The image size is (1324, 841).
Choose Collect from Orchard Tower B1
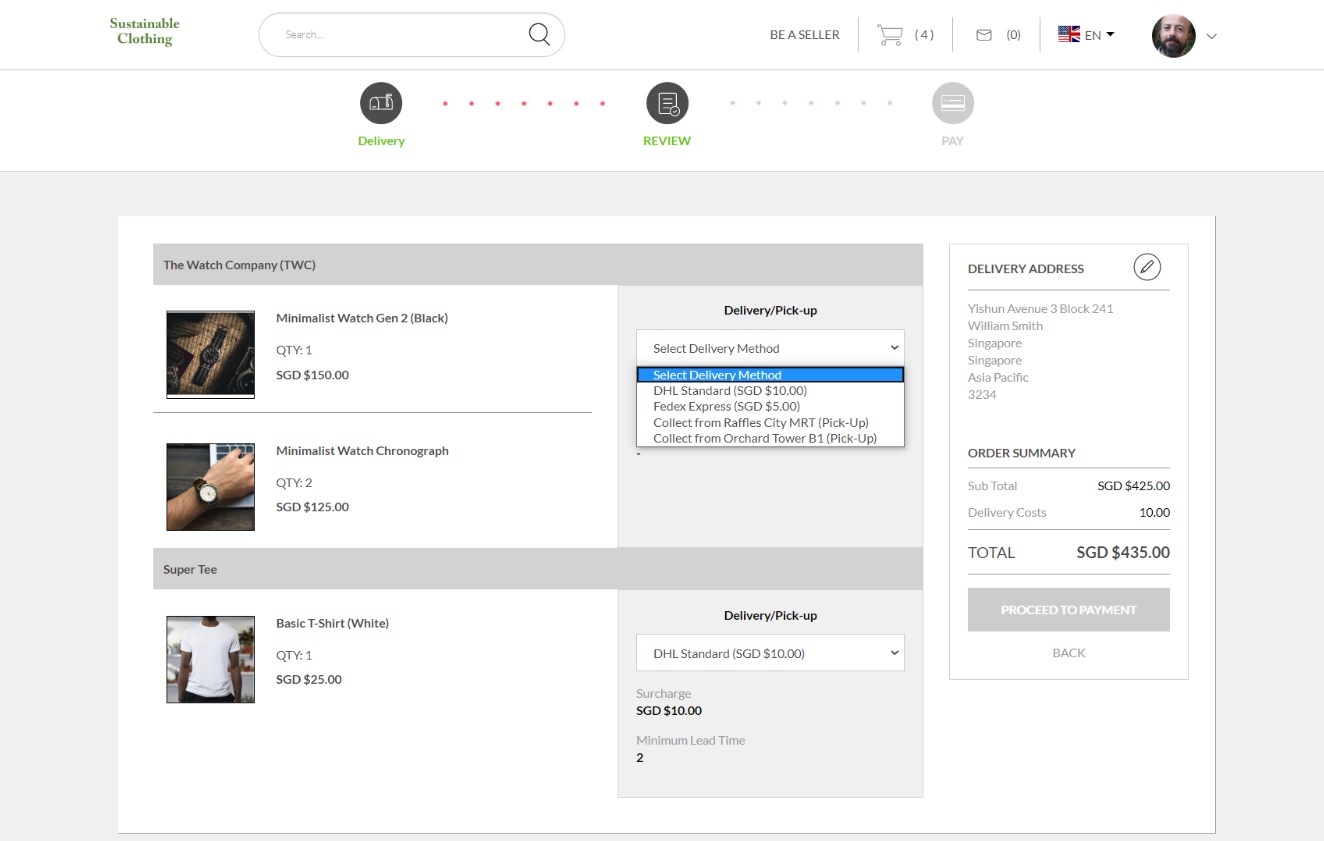(764, 438)
